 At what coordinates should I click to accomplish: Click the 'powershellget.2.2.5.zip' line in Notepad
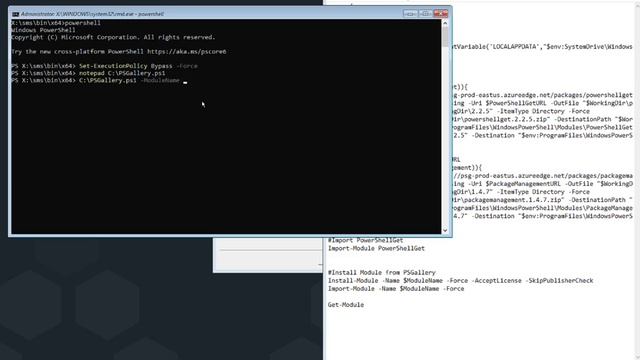pyautogui.click(x=542, y=119)
